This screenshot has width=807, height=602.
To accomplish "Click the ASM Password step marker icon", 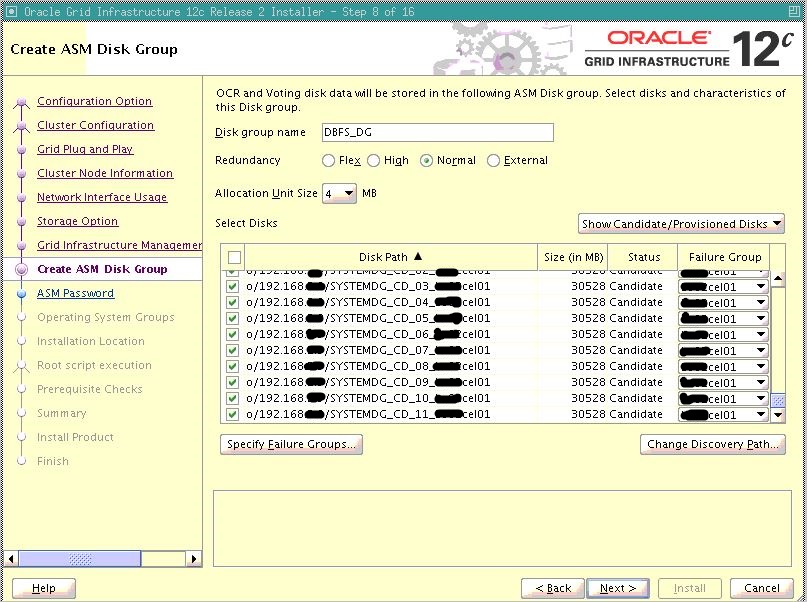I will pos(21,294).
